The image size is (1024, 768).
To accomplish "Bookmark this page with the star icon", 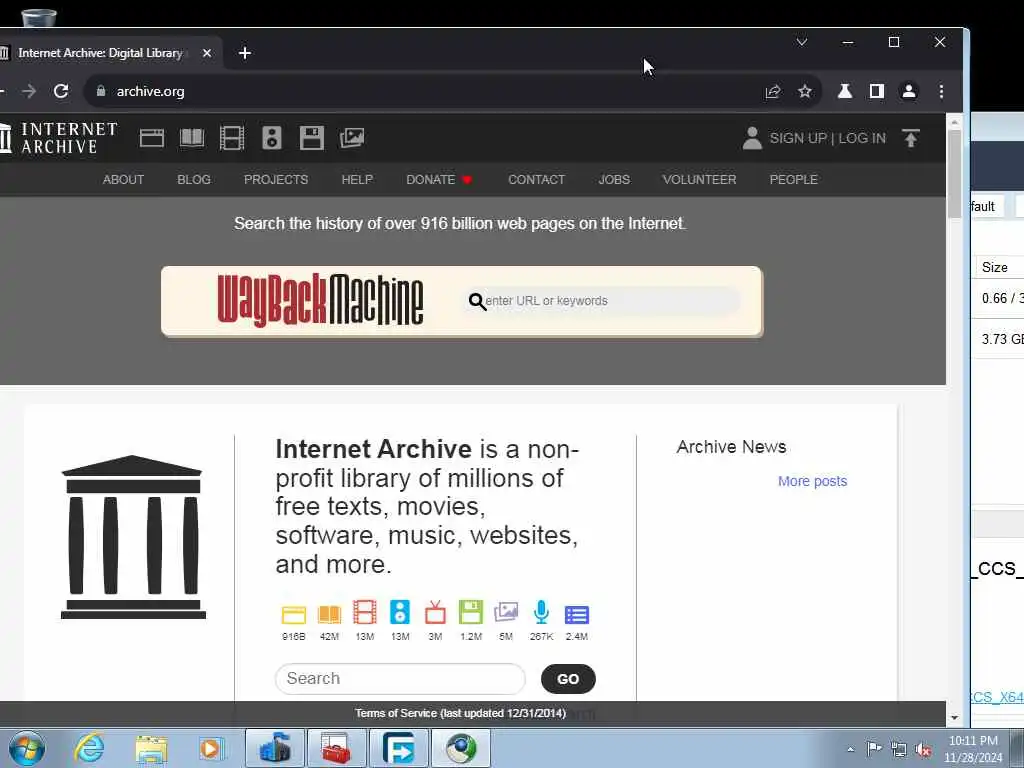I will click(x=805, y=91).
